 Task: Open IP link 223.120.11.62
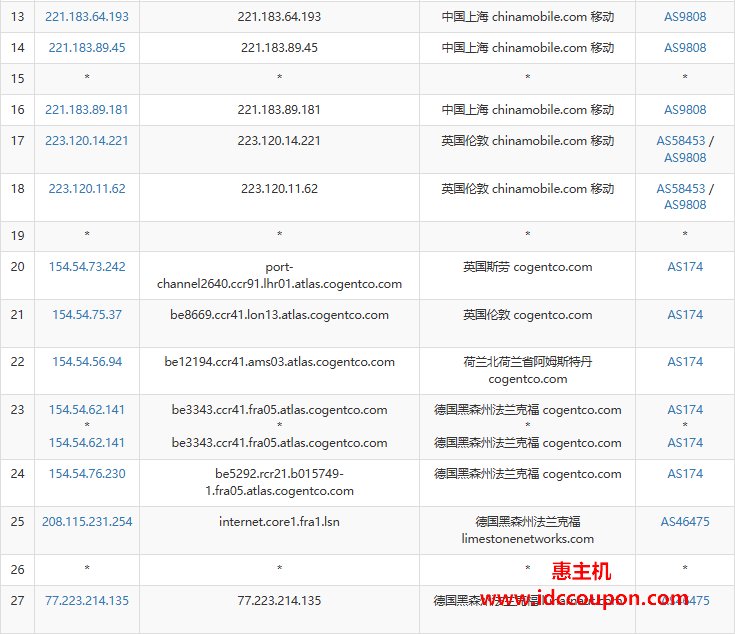pyautogui.click(x=87, y=189)
